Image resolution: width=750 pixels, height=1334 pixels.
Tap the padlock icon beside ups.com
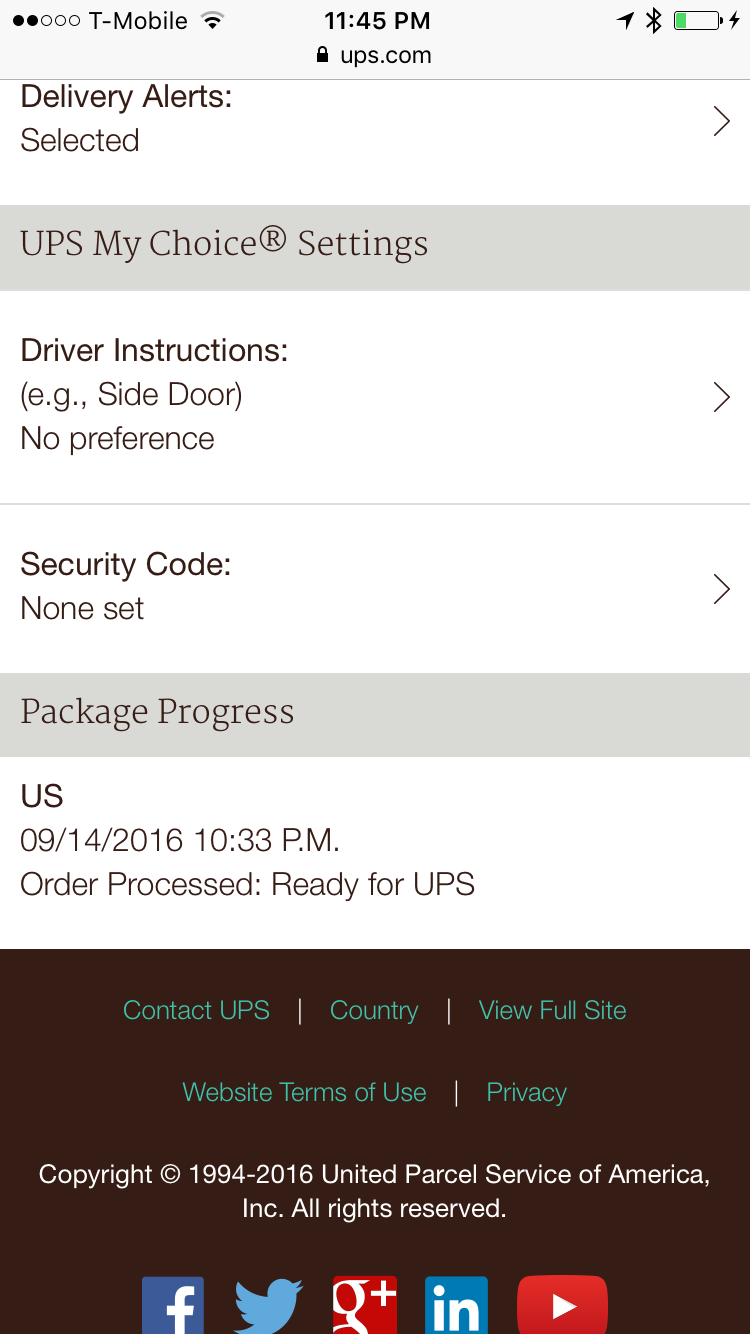point(322,55)
